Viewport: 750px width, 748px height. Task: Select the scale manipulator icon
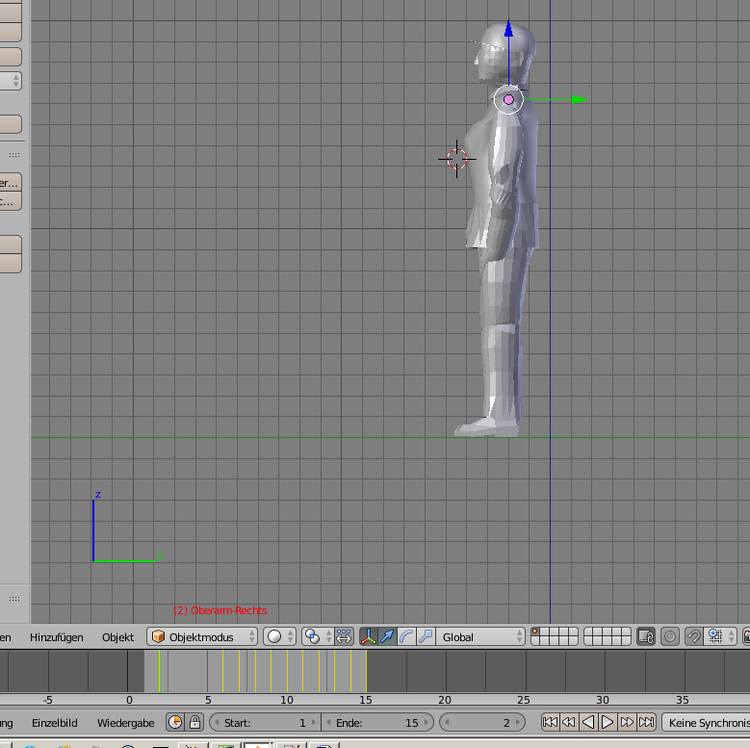pos(426,637)
